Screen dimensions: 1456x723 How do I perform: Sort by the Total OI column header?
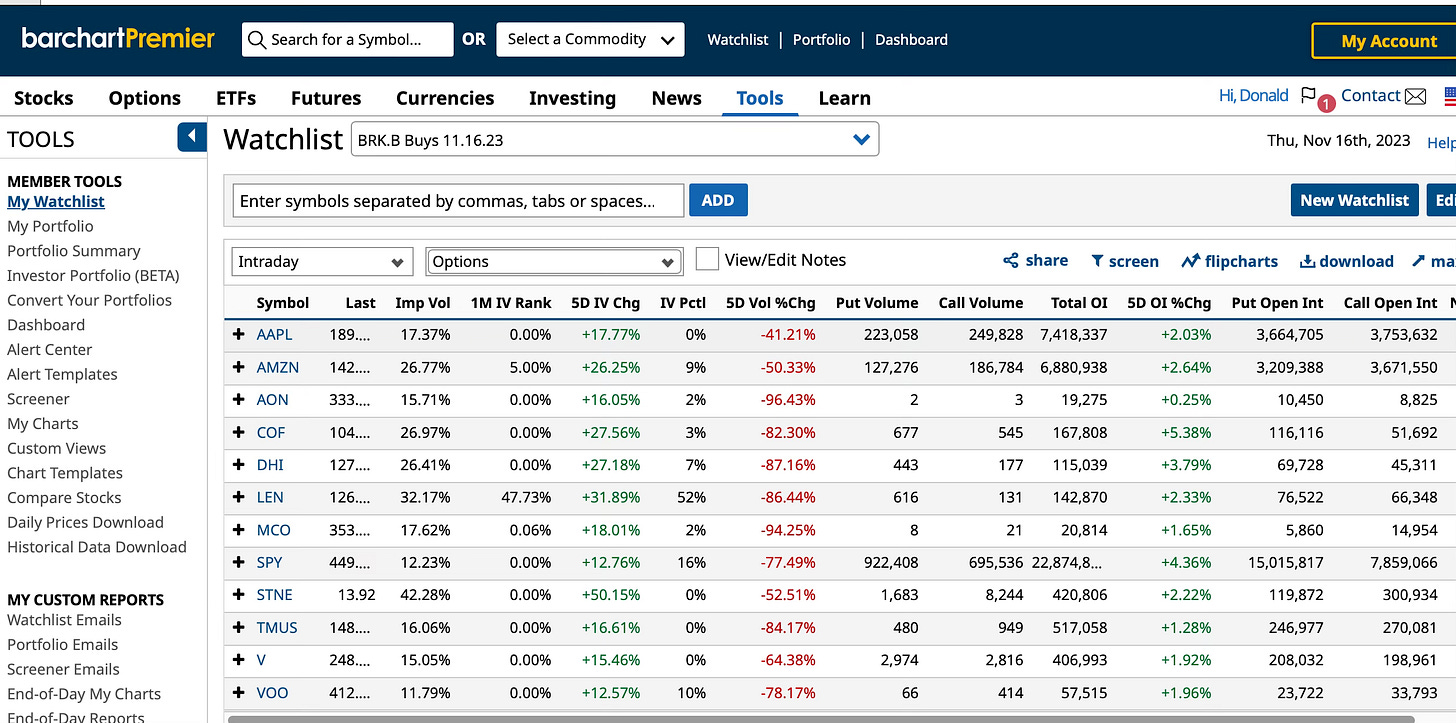[x=1079, y=303]
